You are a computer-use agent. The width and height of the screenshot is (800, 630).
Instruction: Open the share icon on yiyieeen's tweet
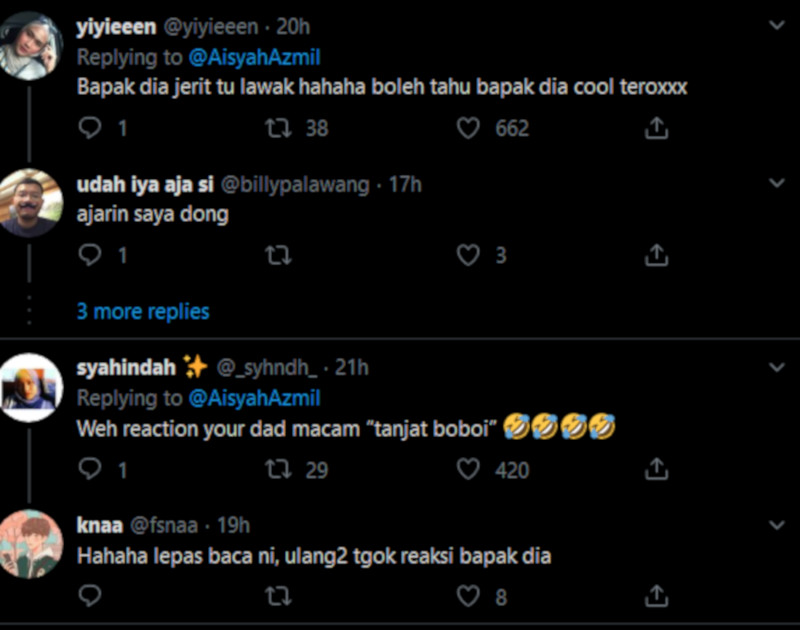(x=657, y=127)
